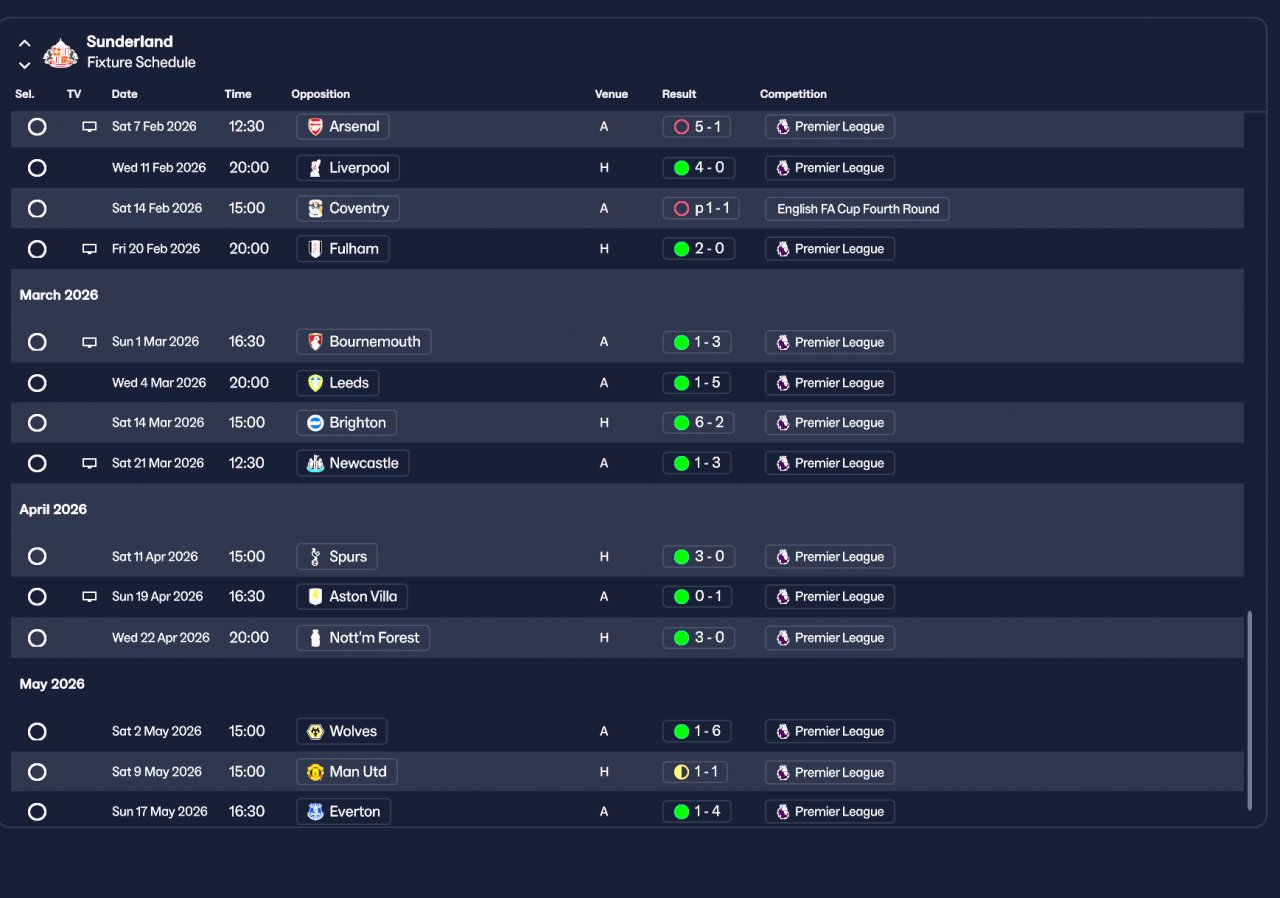Select the Brighton fixture radio button
The height and width of the screenshot is (898, 1280).
(37, 423)
